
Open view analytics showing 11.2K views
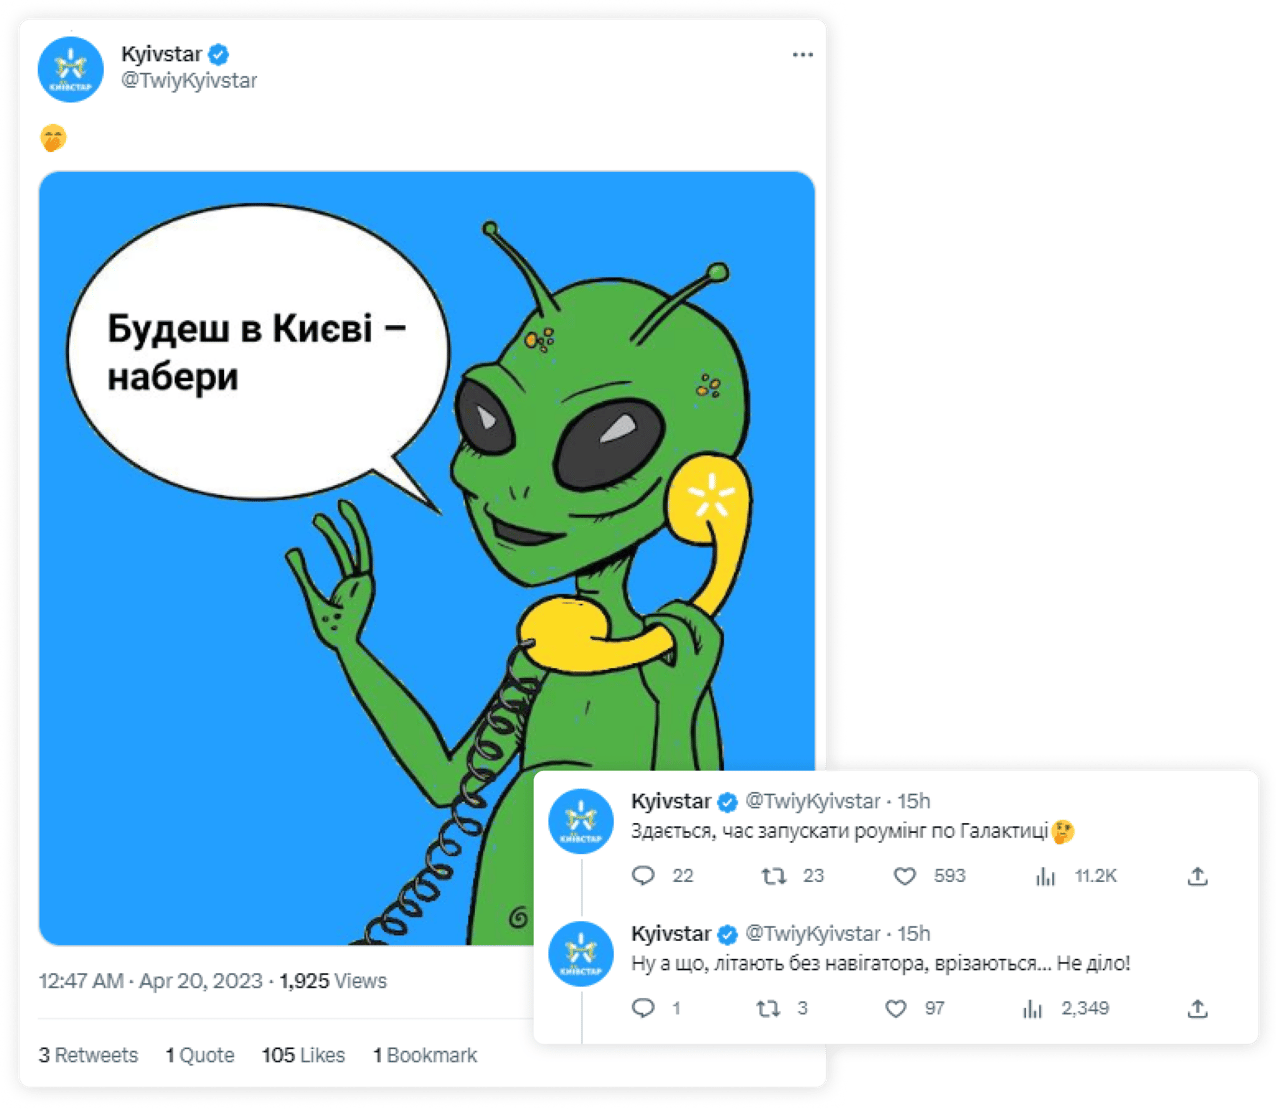coord(1046,876)
